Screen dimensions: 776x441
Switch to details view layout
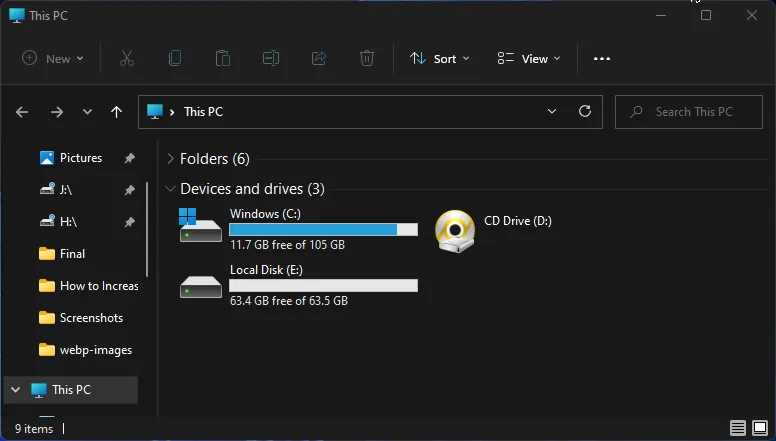(x=738, y=429)
